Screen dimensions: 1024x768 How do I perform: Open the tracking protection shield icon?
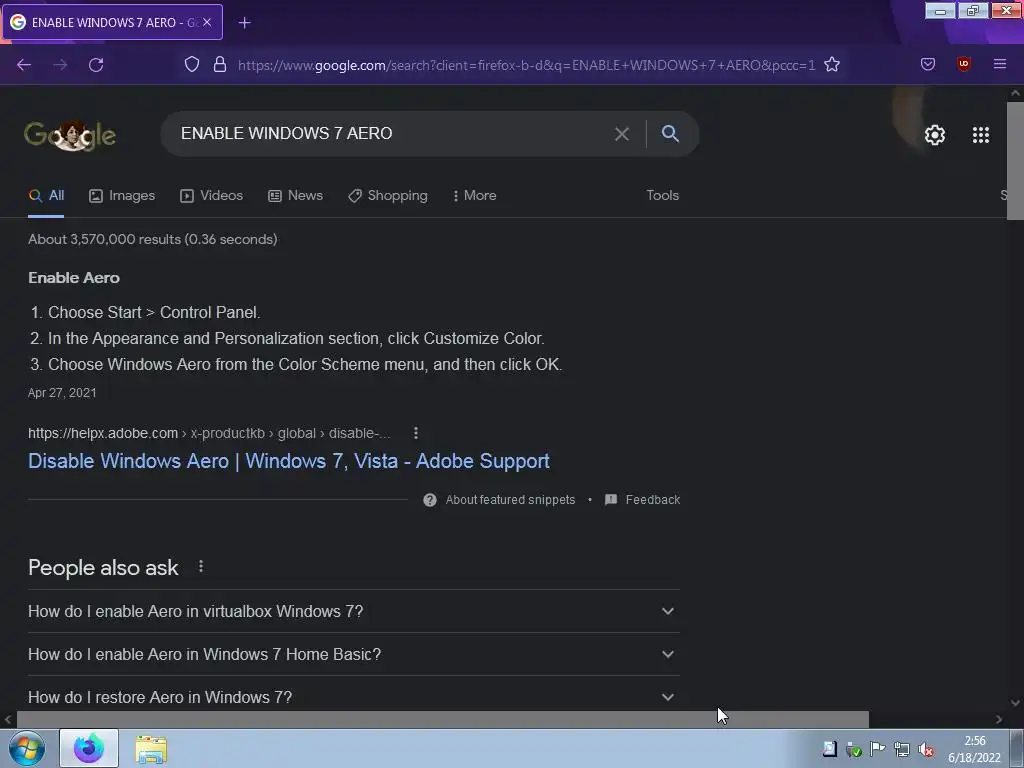click(191, 65)
